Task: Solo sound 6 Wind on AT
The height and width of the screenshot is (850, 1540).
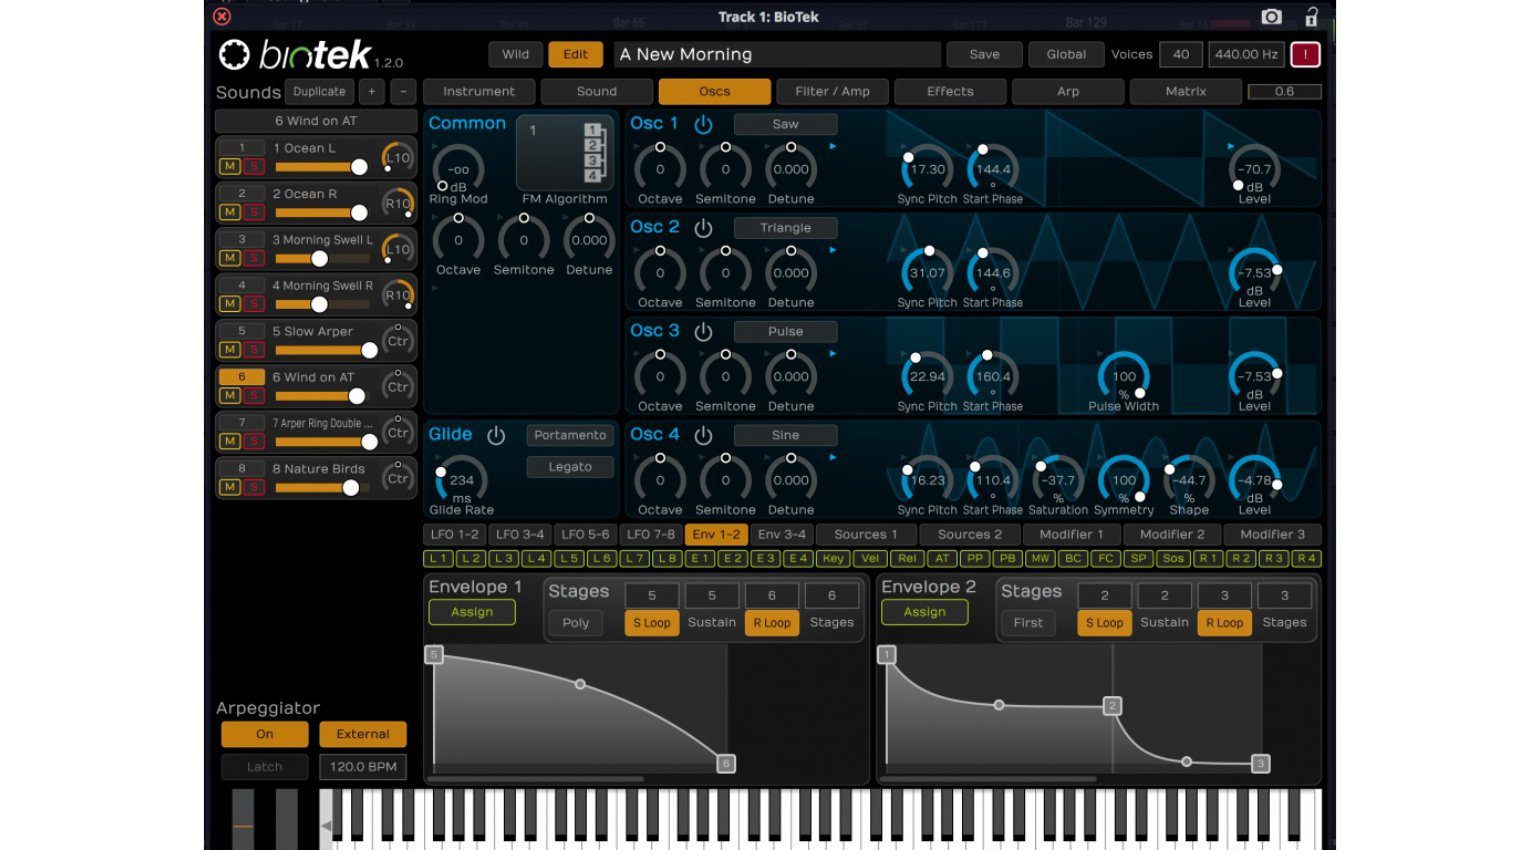Action: pos(253,396)
